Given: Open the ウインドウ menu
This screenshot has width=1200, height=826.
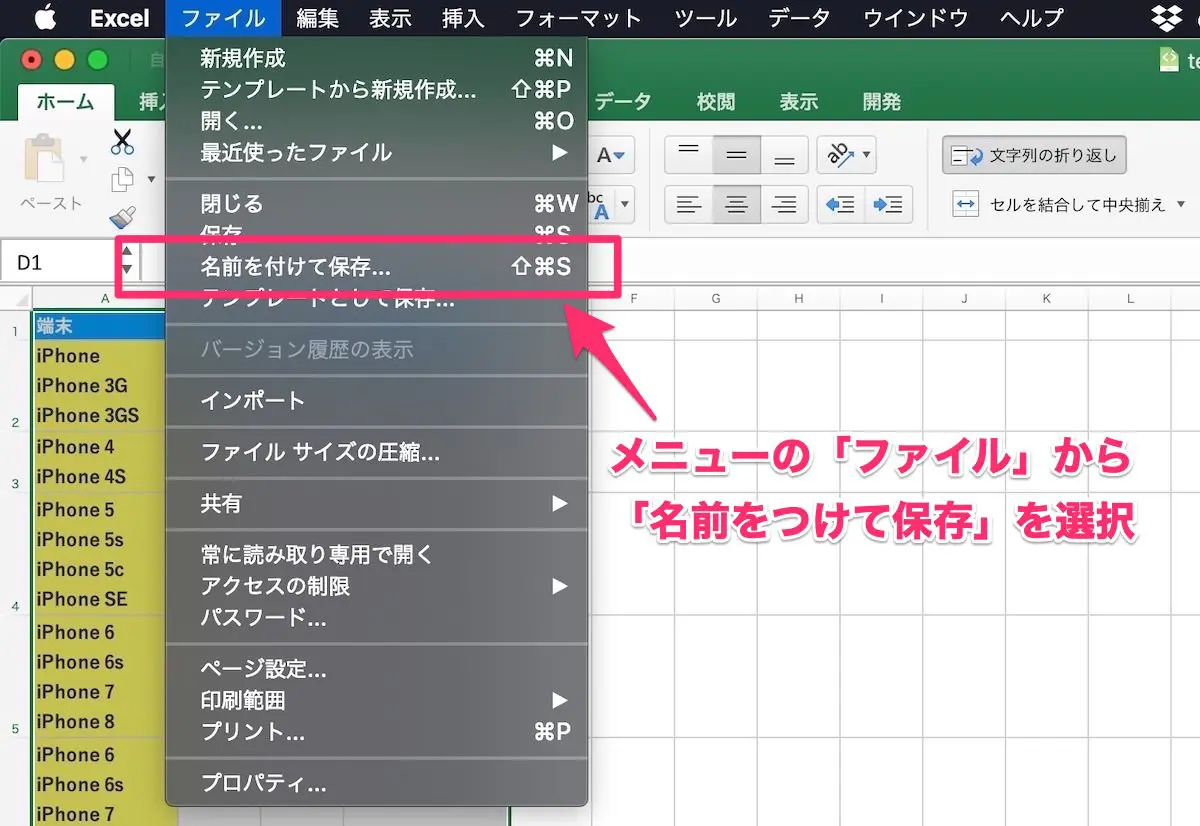Looking at the screenshot, I should (915, 18).
